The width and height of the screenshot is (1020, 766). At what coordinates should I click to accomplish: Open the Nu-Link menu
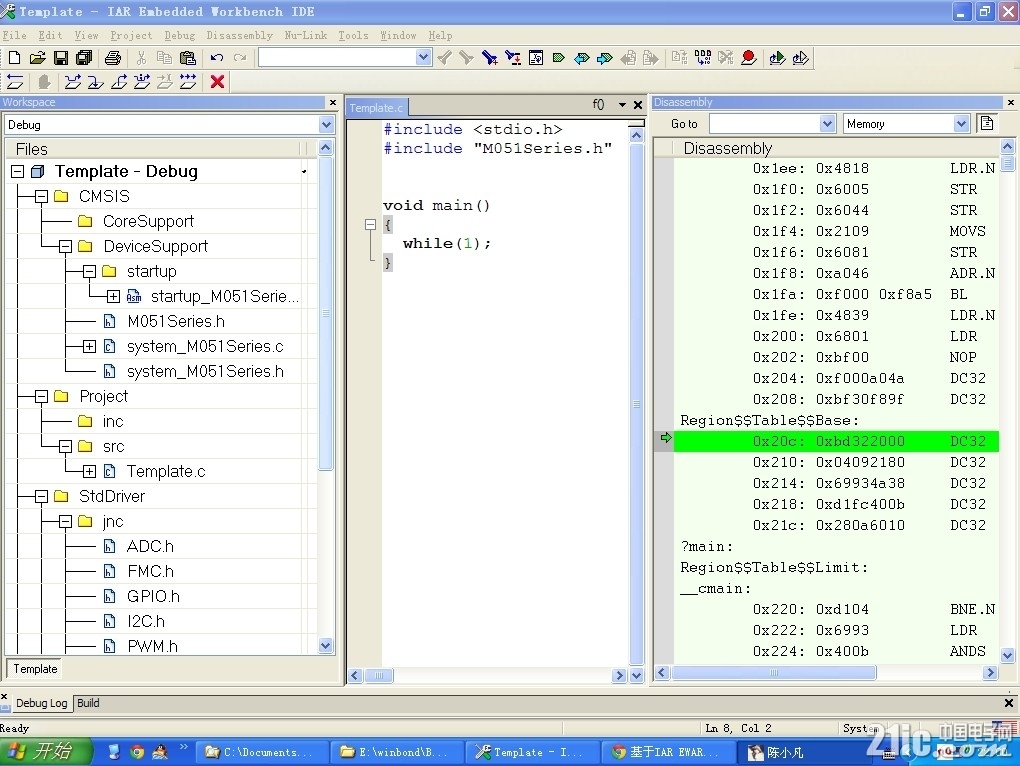306,35
